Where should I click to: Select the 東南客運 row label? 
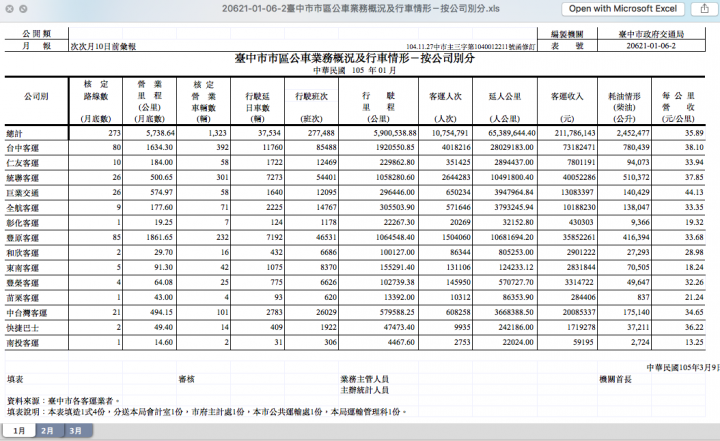tap(22, 268)
